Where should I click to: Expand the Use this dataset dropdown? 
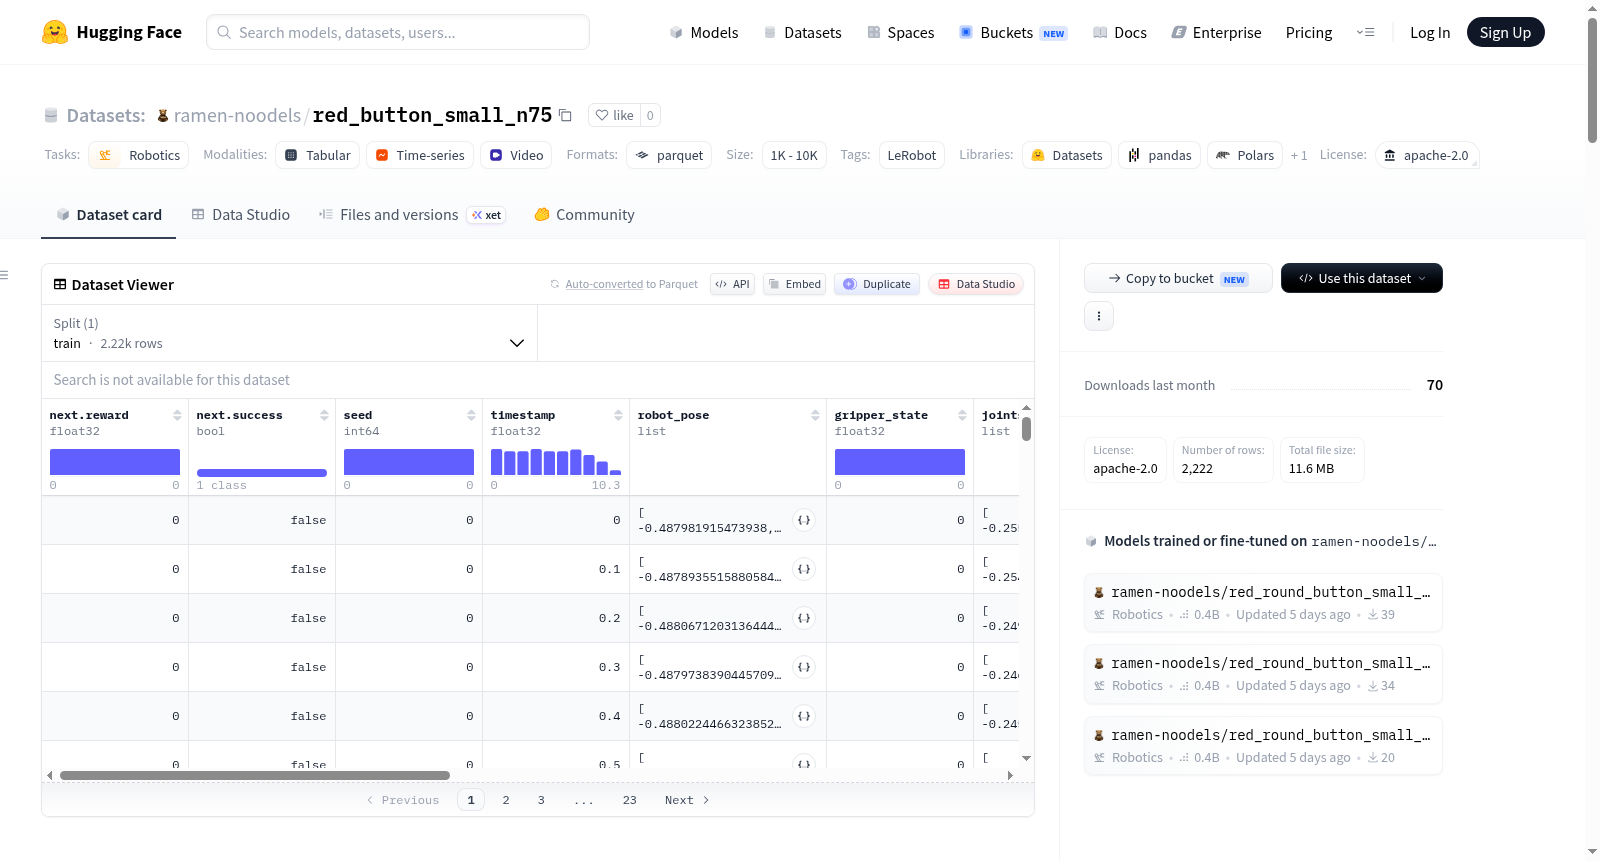(x=1361, y=278)
